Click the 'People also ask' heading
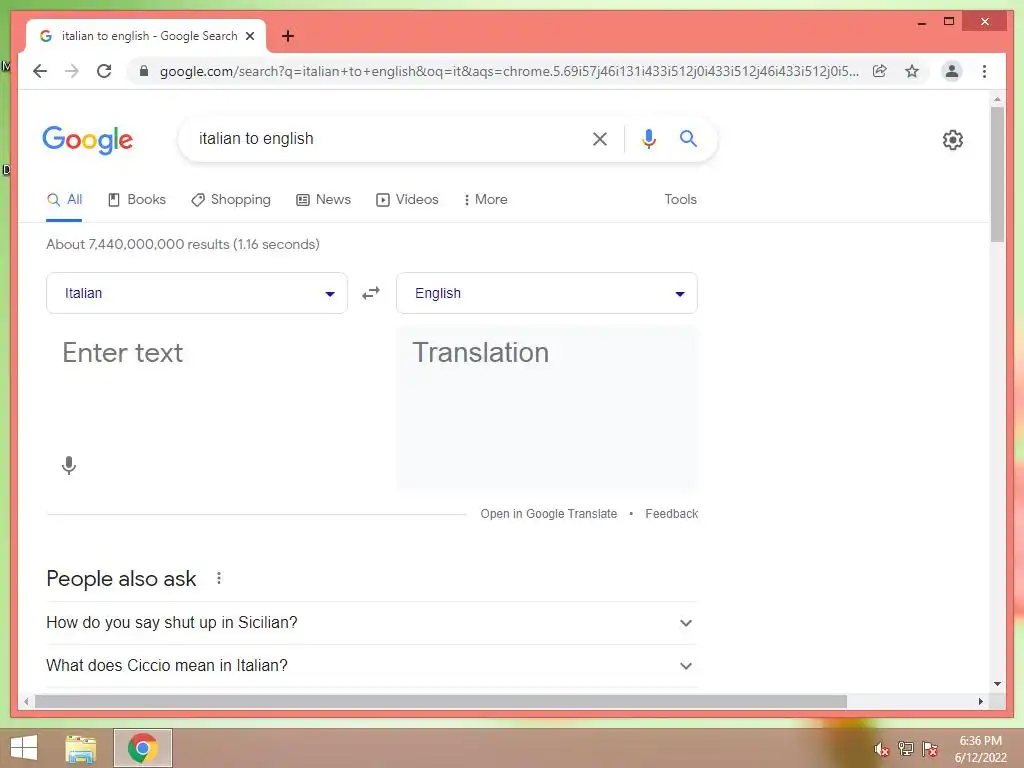This screenshot has height=768, width=1024. click(x=121, y=579)
